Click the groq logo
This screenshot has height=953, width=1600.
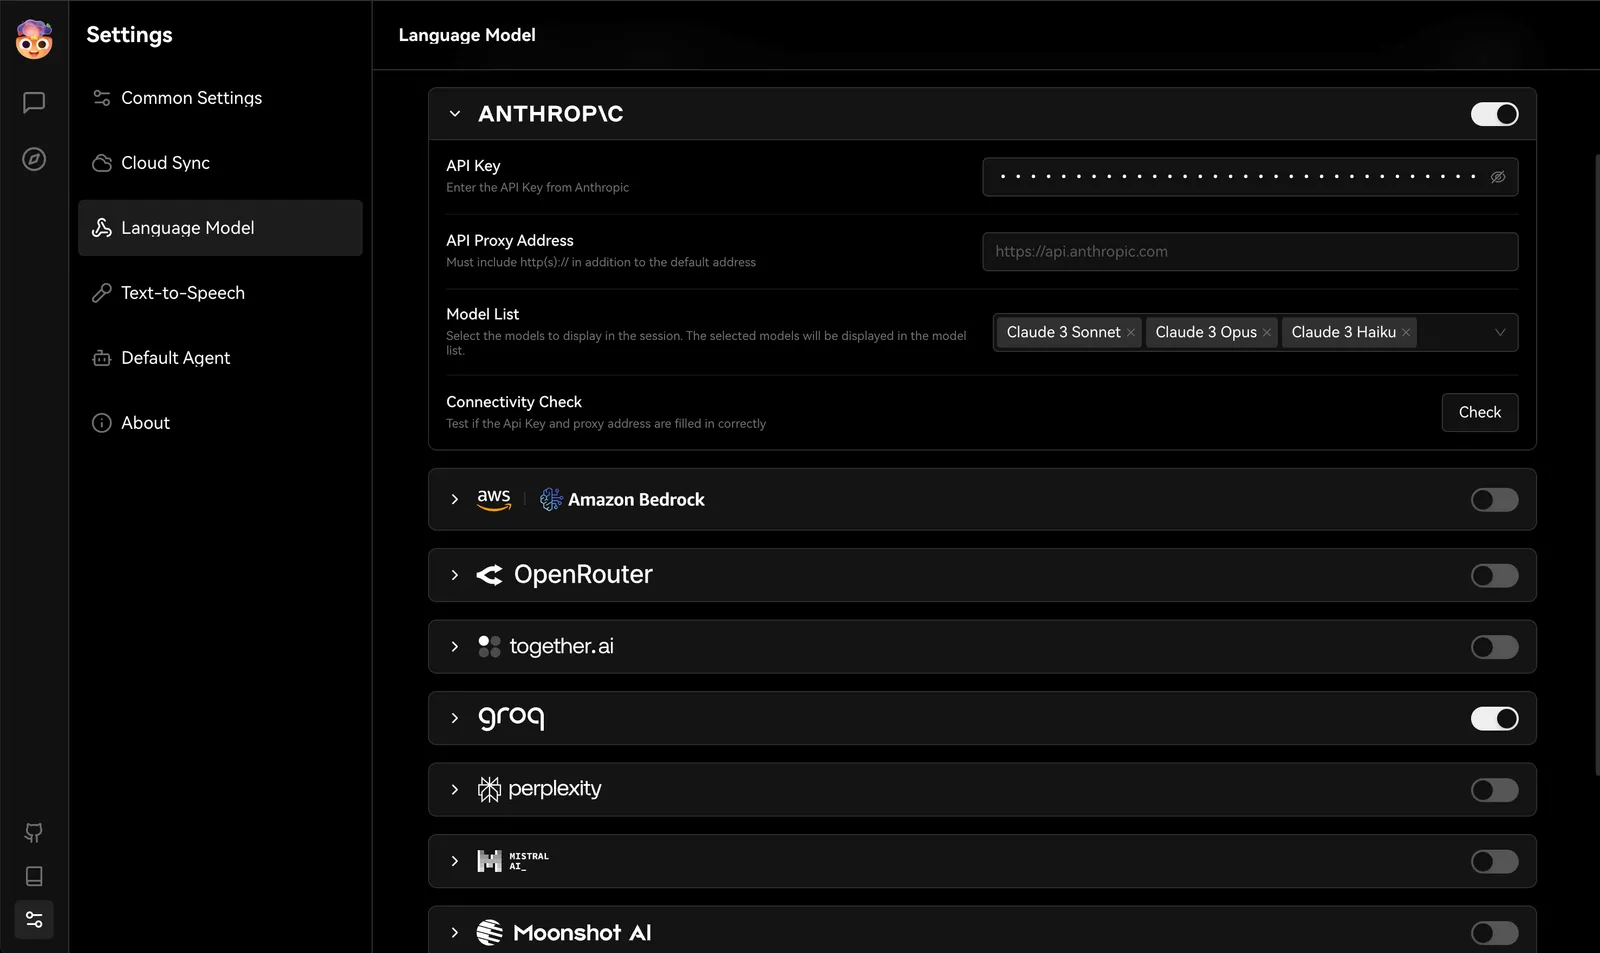coord(511,718)
